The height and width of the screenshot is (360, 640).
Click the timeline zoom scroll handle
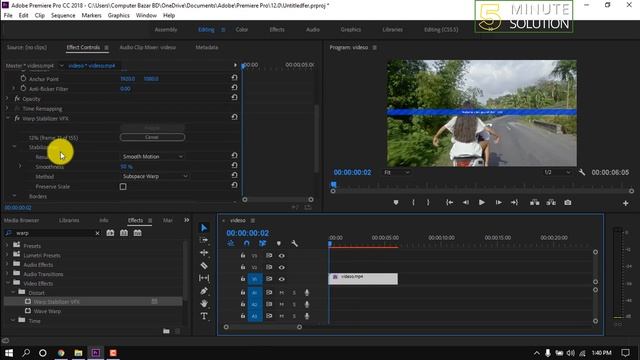(x=300, y=327)
